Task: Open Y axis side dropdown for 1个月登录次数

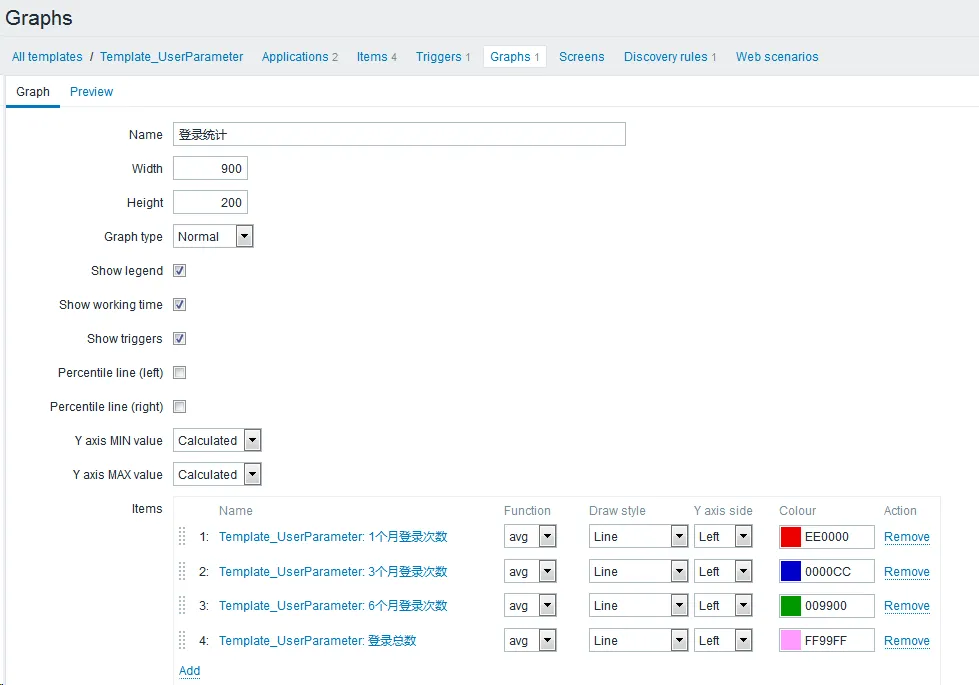Action: pyautogui.click(x=723, y=536)
